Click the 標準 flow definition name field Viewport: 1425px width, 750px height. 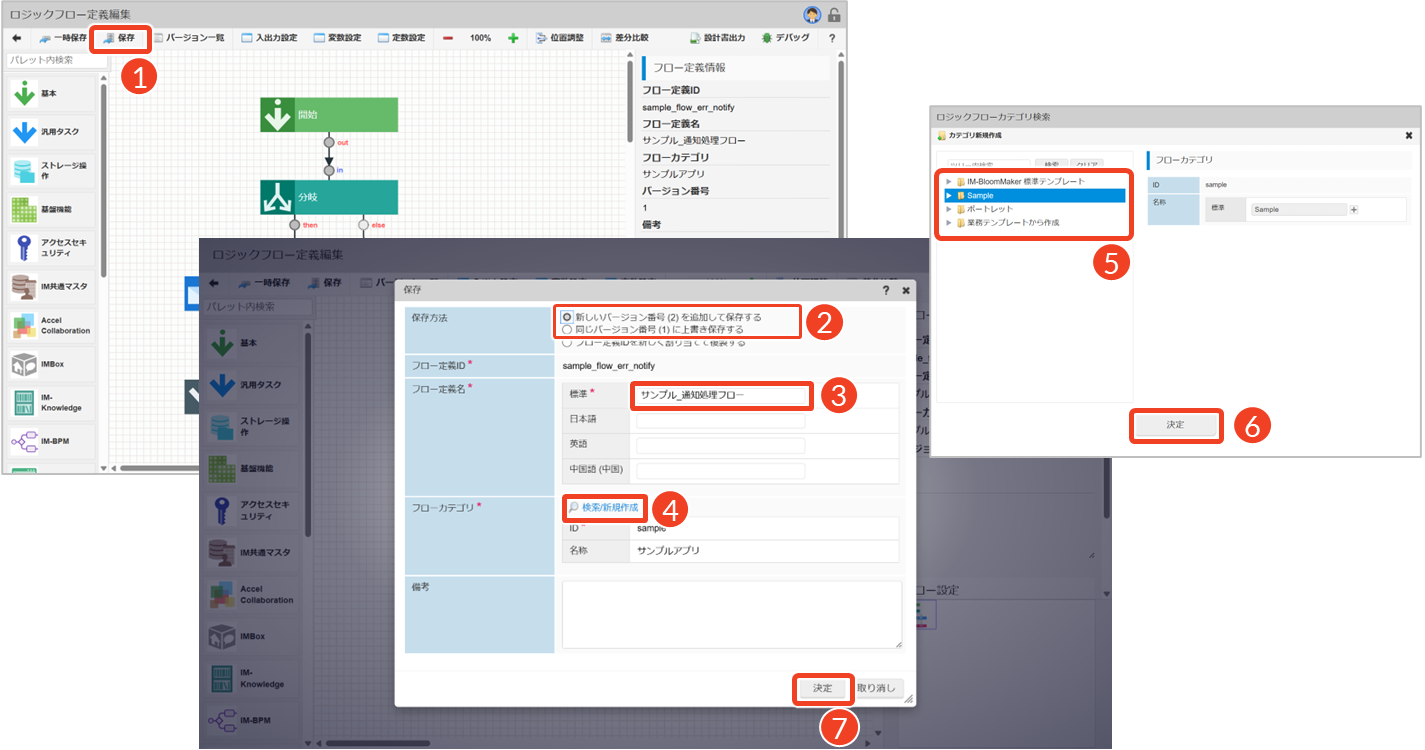pos(721,395)
